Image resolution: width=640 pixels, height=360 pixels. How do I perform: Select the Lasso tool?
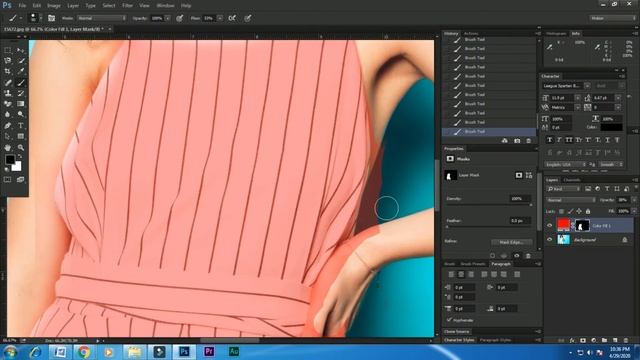coord(8,60)
